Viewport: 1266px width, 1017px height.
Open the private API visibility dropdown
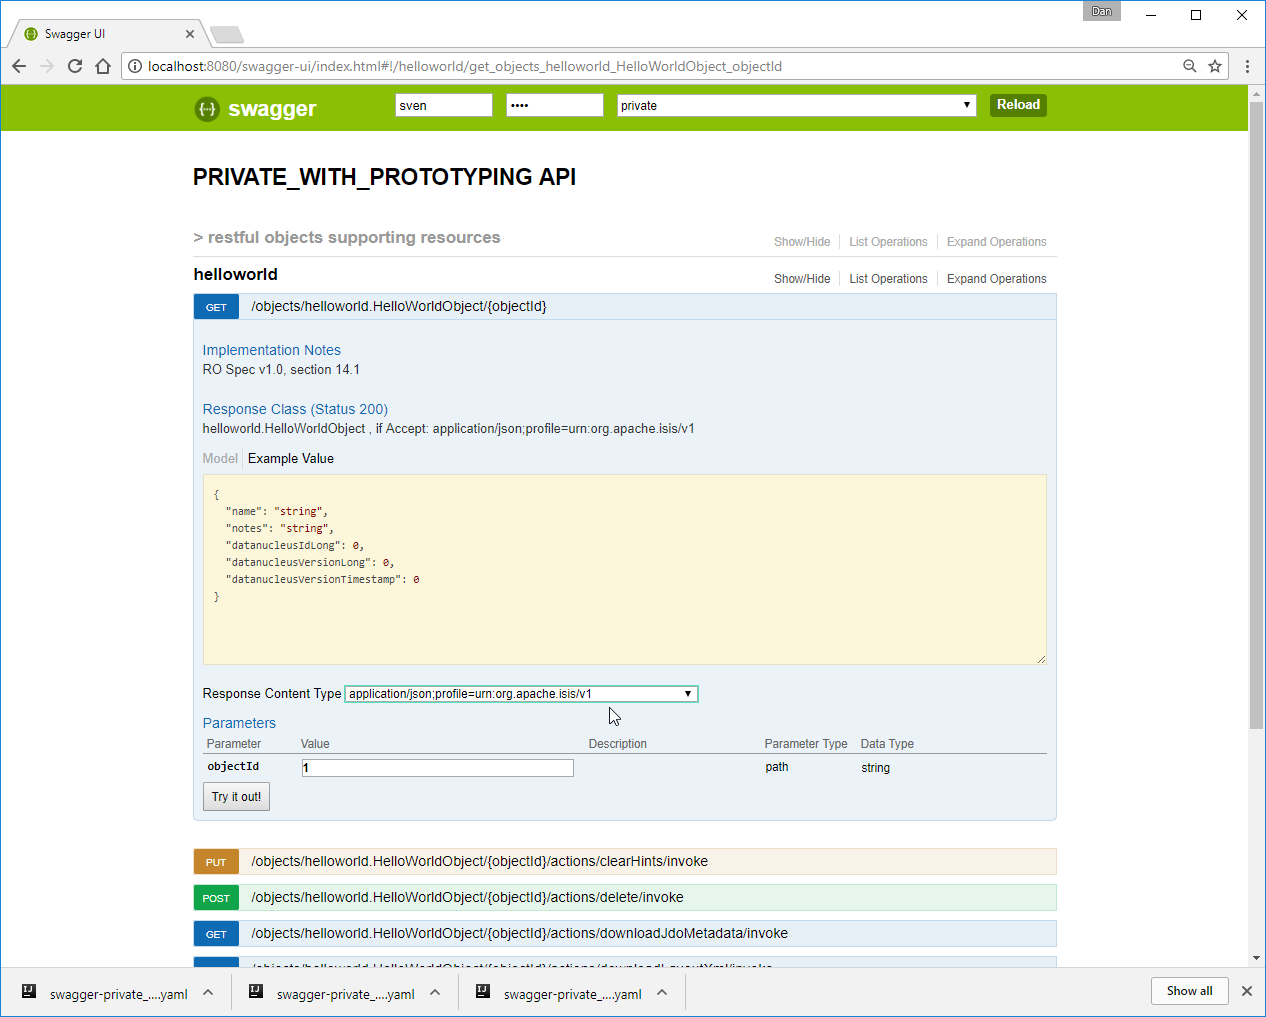pyautogui.click(x=796, y=105)
